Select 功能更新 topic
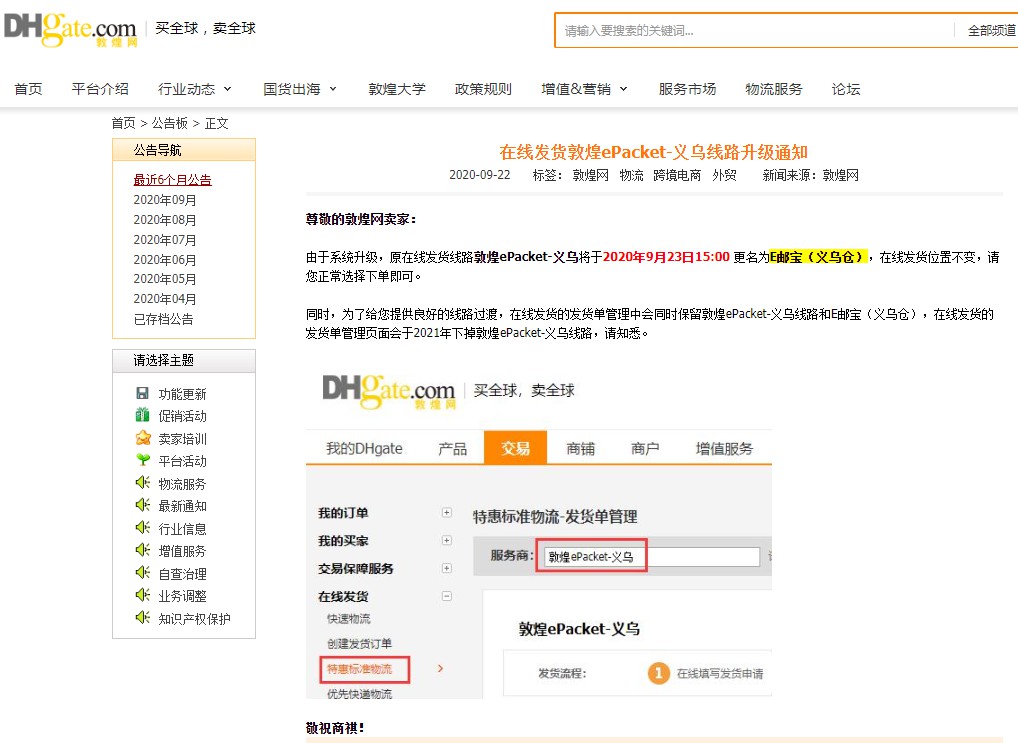This screenshot has height=743, width=1018. click(182, 394)
